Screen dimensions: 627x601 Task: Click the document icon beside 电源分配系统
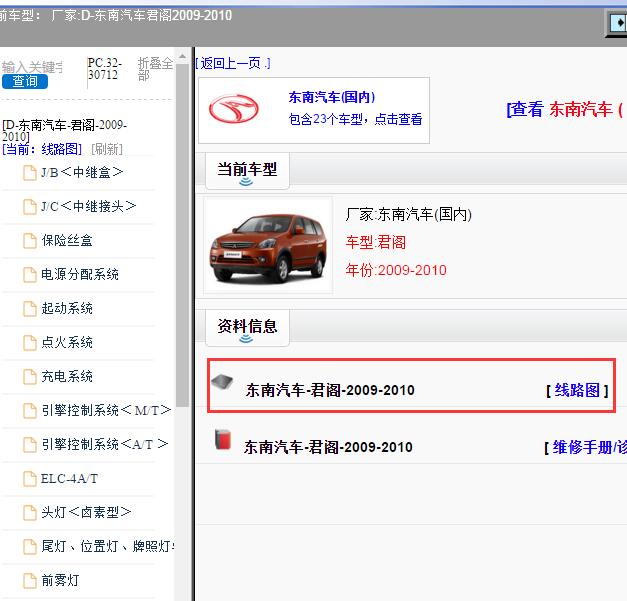click(30, 275)
